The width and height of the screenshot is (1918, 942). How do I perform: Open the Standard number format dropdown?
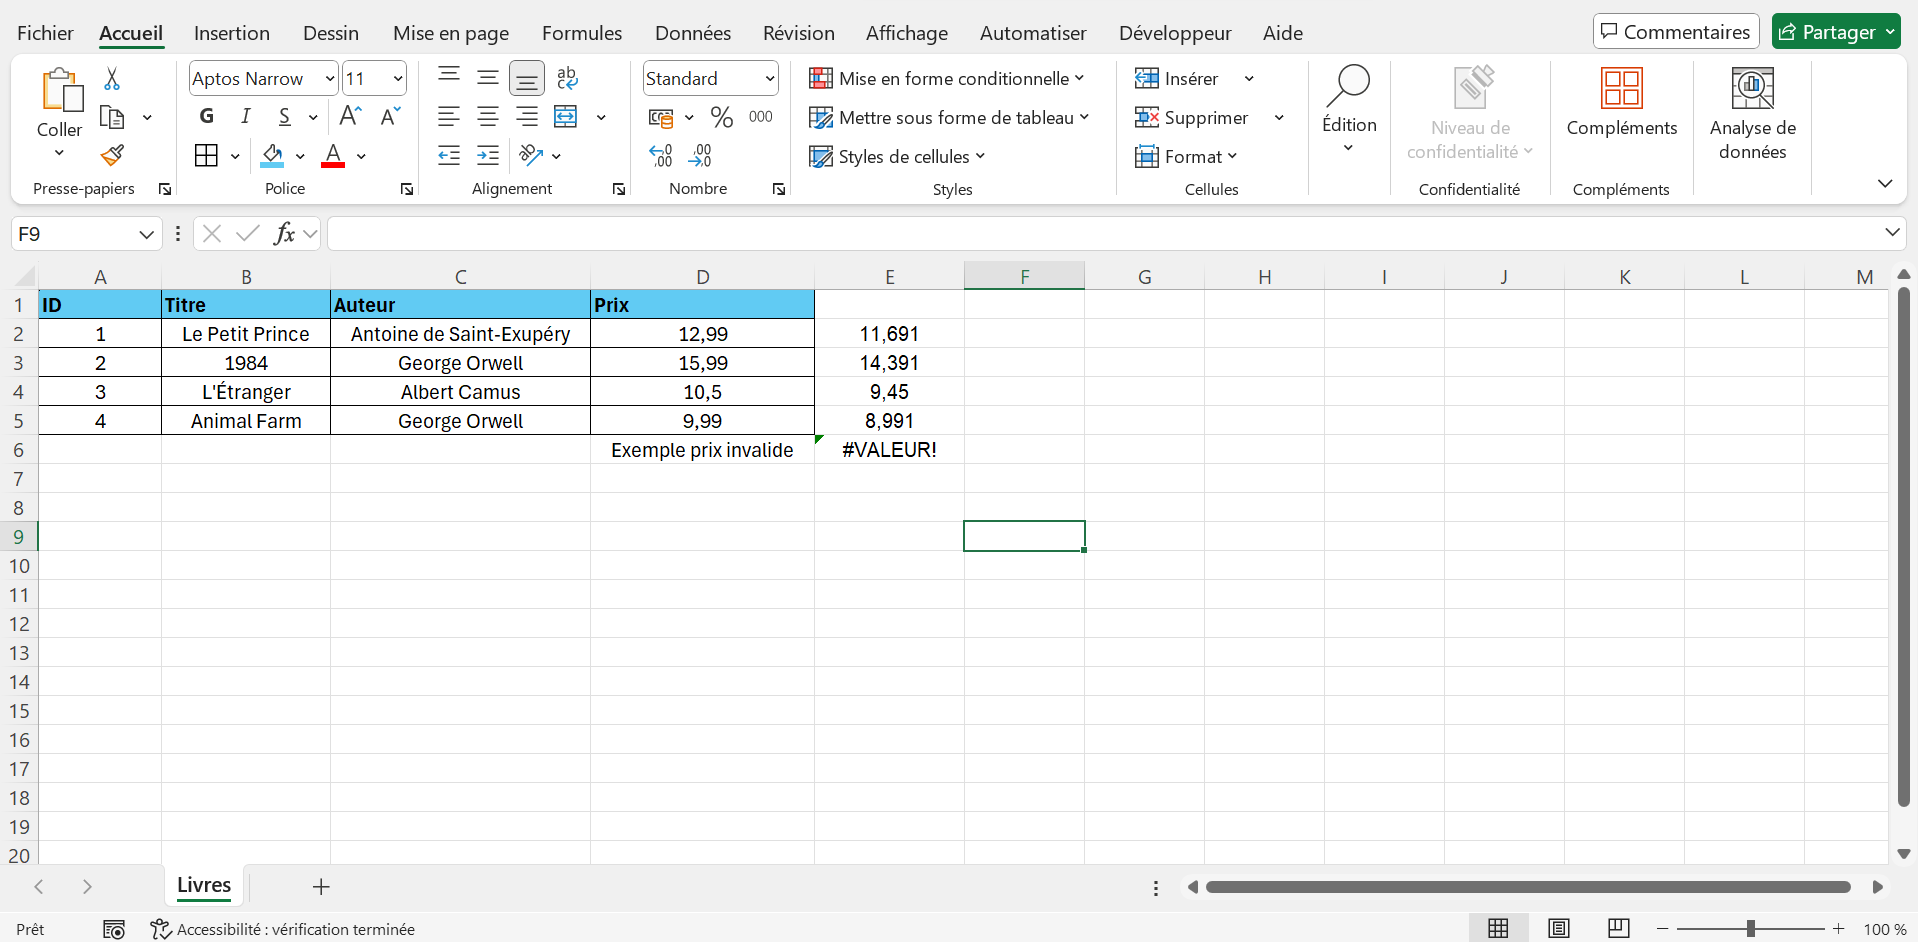pyautogui.click(x=769, y=78)
